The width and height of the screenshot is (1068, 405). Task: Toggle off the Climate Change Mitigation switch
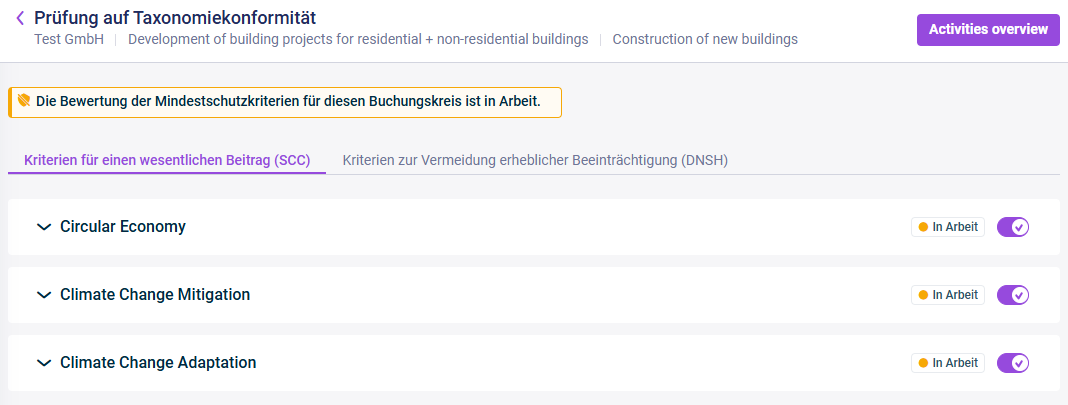click(1013, 295)
